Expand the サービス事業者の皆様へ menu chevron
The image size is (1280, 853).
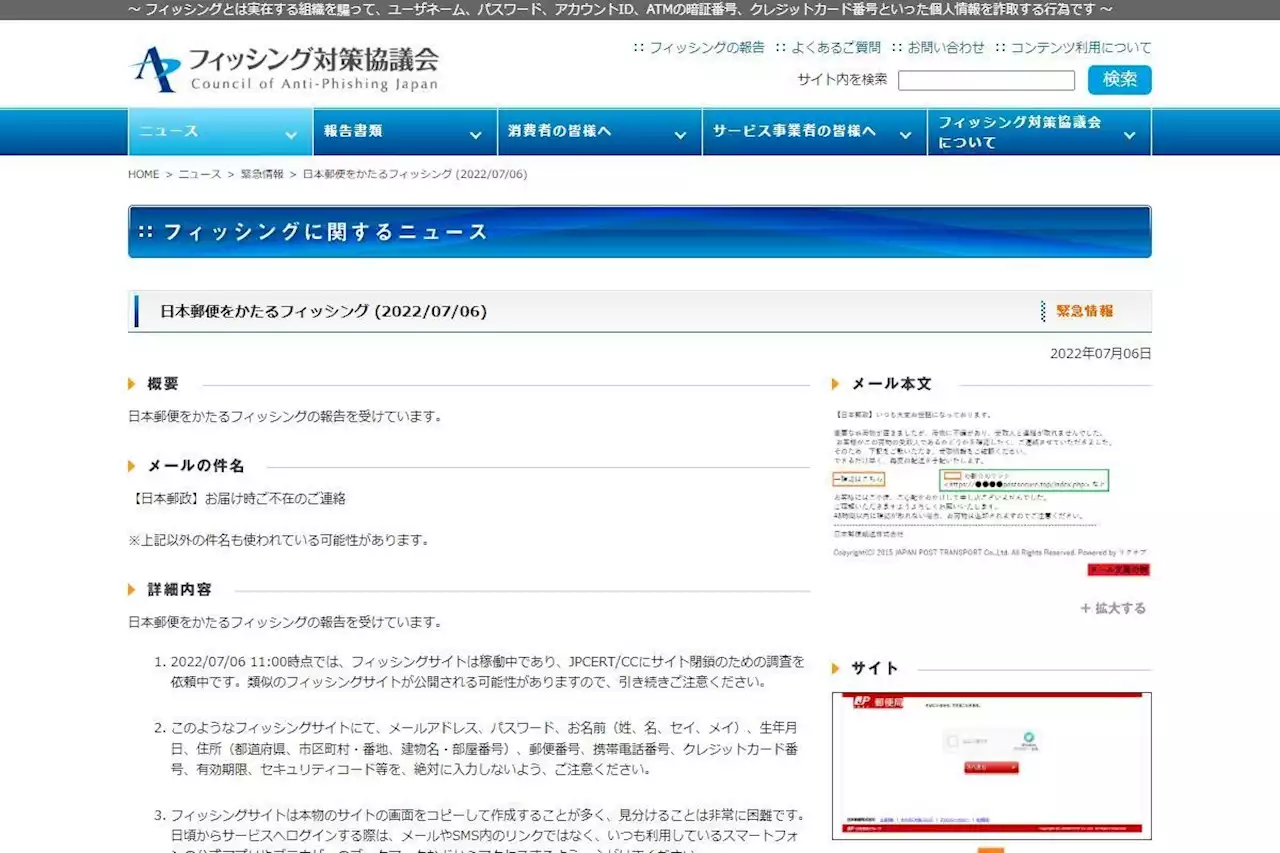pos(905,135)
